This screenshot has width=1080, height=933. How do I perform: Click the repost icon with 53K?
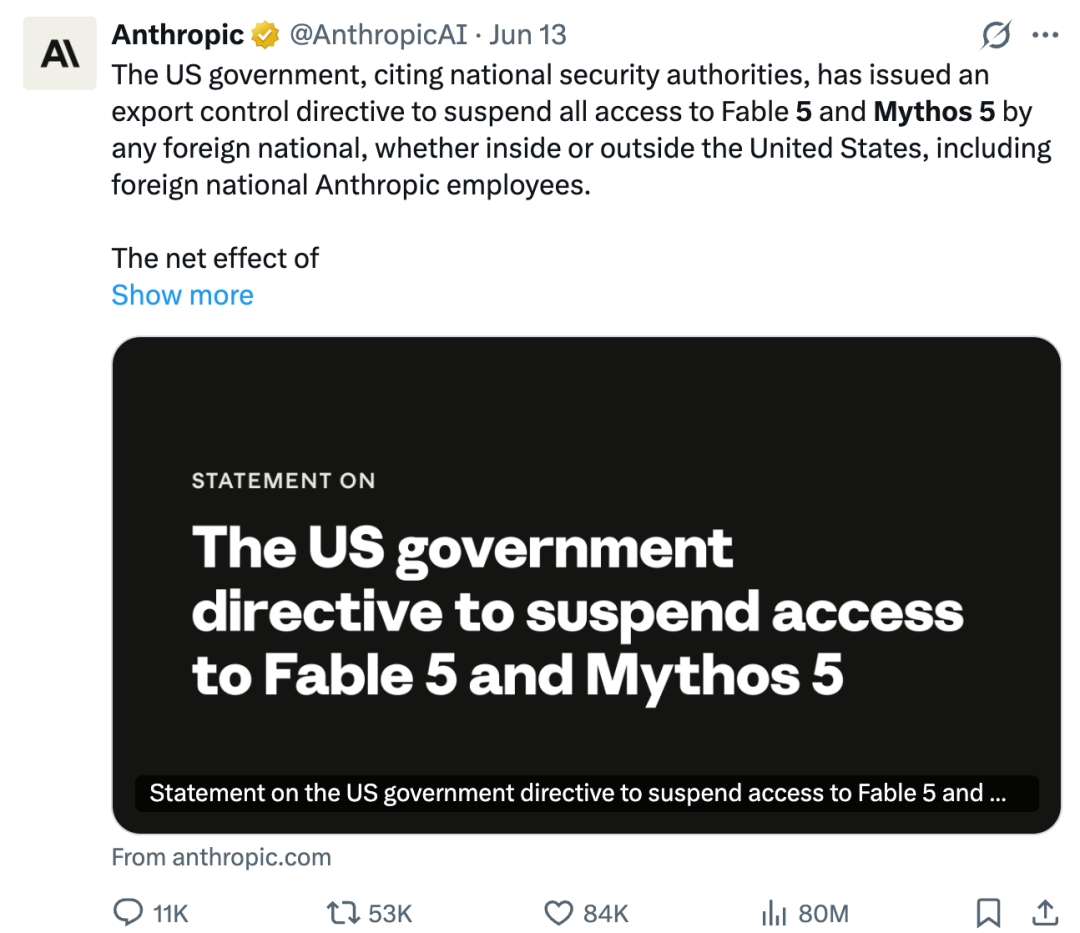coord(343,913)
